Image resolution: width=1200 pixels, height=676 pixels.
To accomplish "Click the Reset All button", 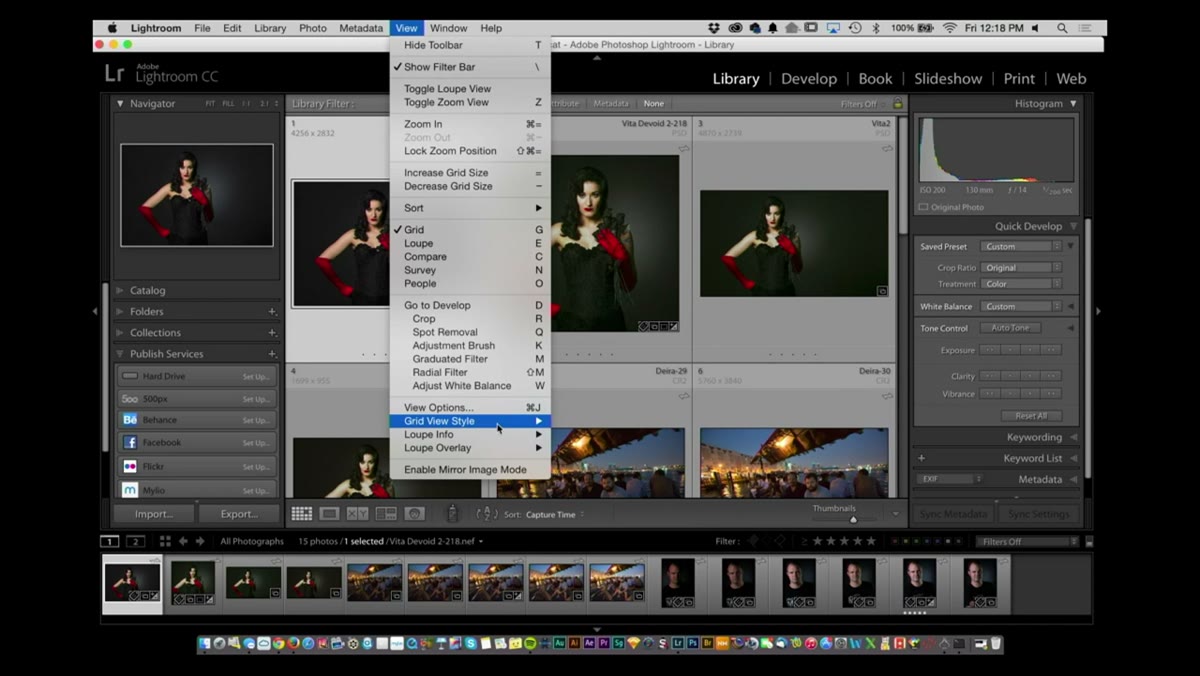I will [1031, 416].
